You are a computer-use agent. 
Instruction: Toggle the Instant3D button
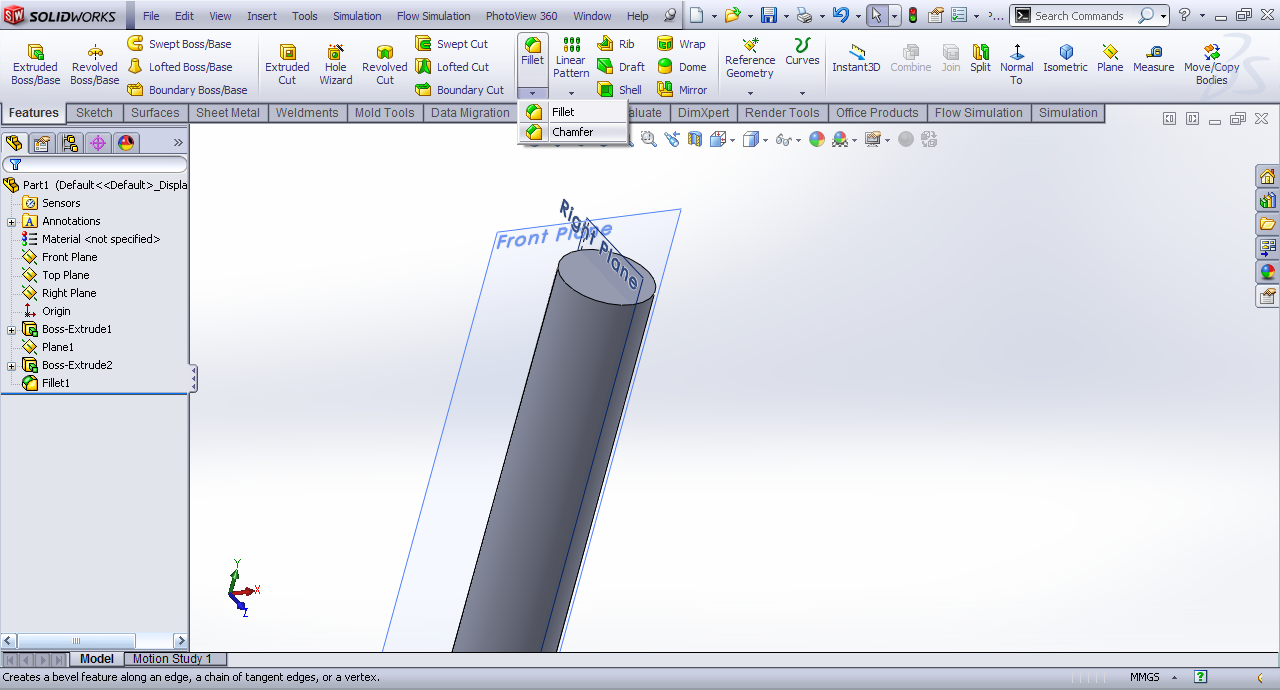pos(856,58)
